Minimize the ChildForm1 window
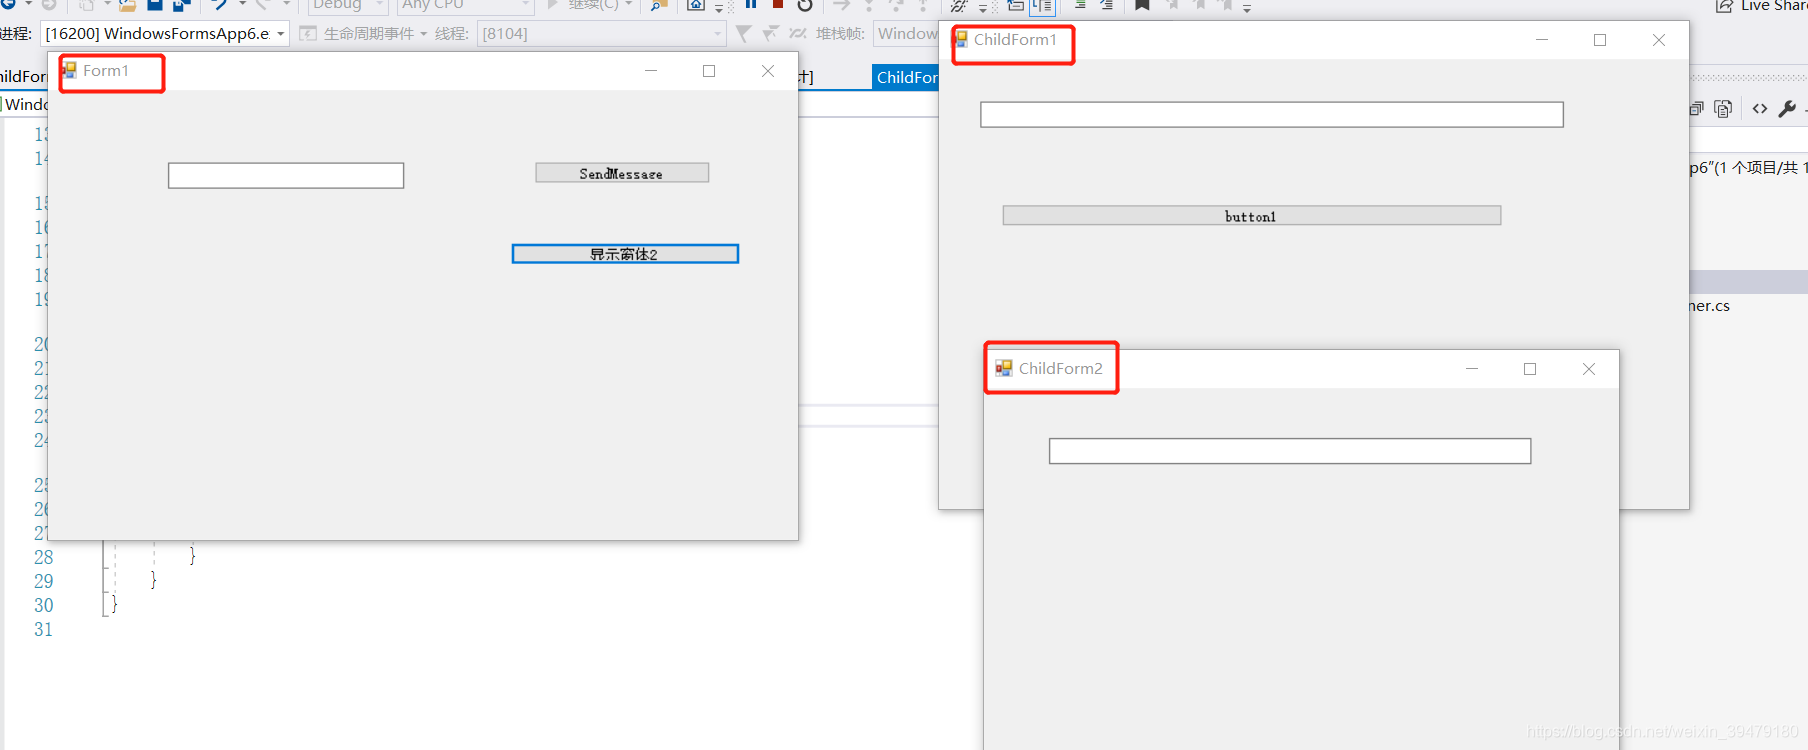Screen dimensions: 1808x750 point(1542,40)
